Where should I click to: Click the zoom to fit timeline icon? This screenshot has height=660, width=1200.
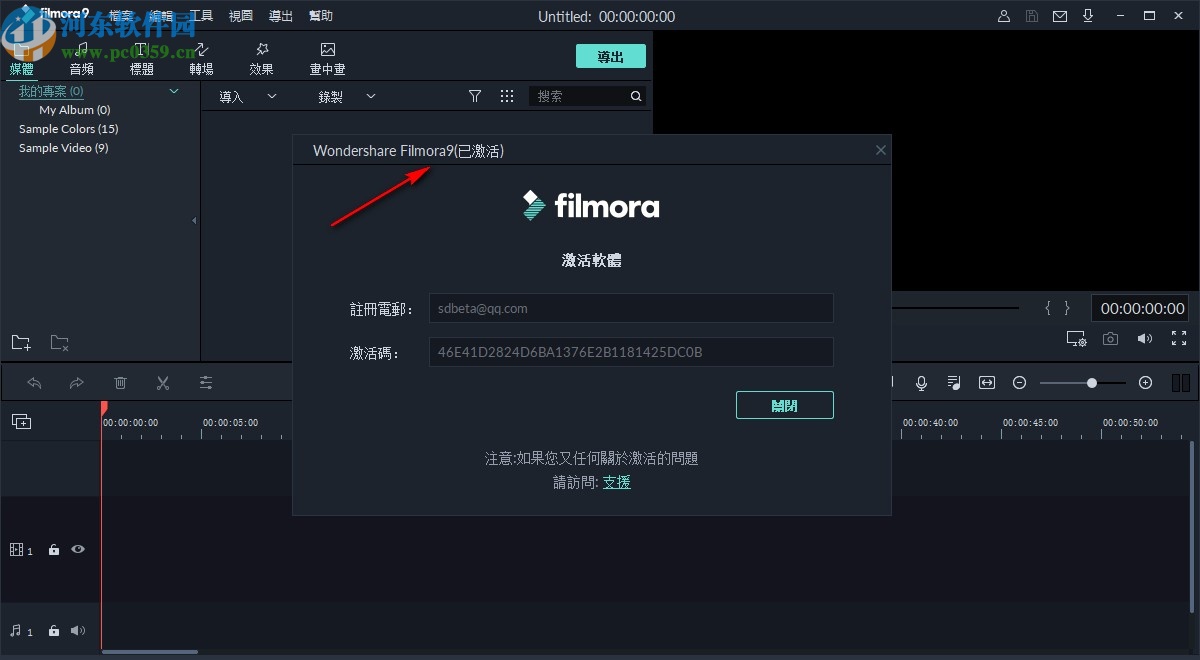coord(987,383)
